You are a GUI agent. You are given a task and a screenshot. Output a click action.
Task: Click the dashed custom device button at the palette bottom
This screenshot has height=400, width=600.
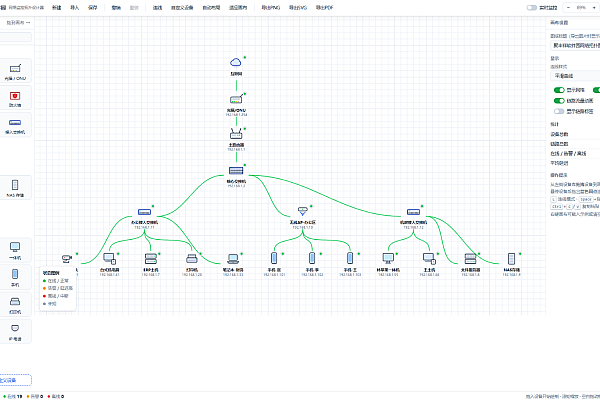coord(15,380)
